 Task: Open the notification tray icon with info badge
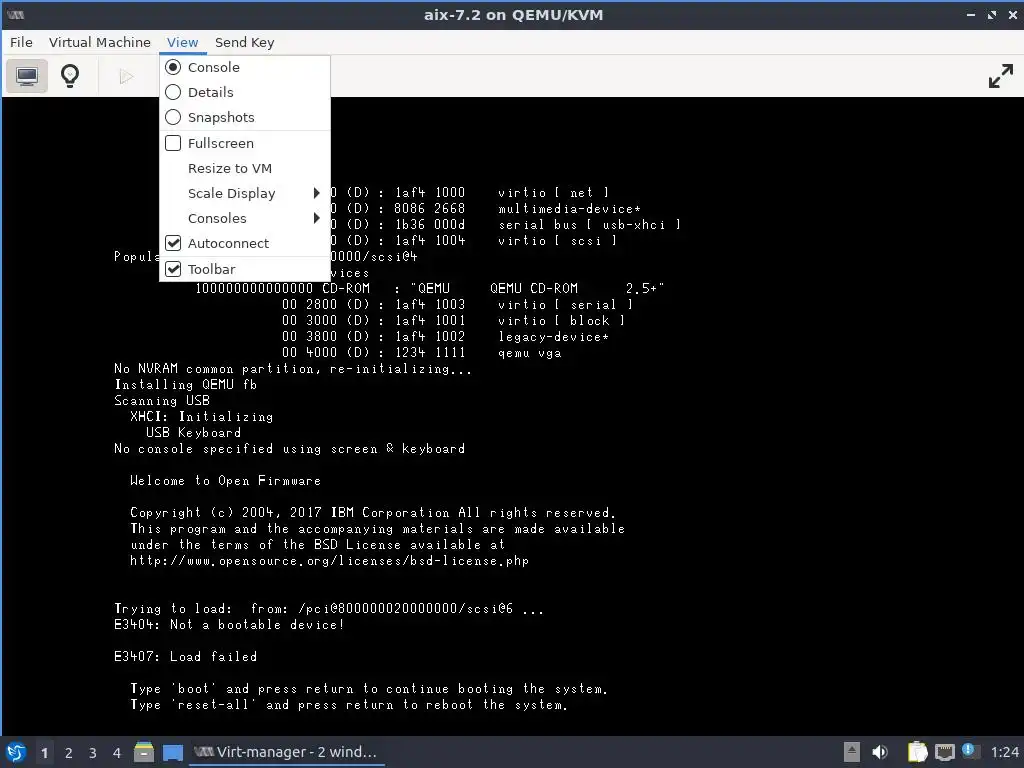coord(969,751)
